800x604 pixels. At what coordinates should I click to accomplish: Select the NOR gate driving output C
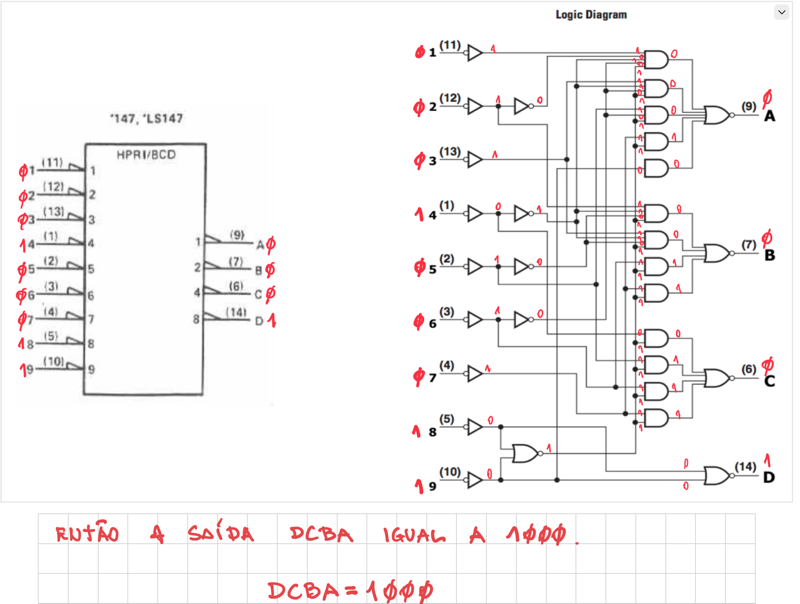pyautogui.click(x=717, y=377)
